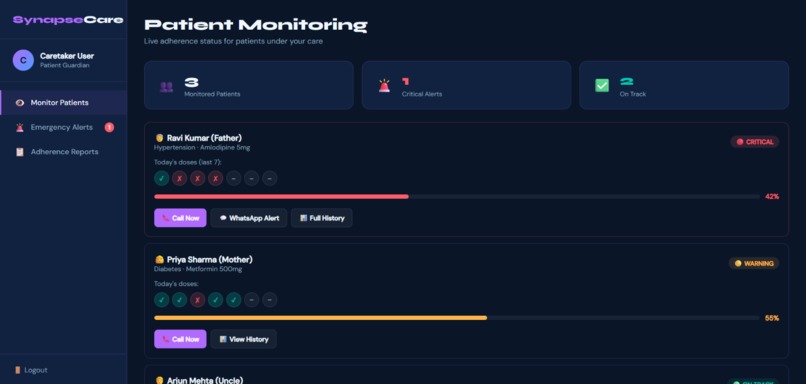This screenshot has width=806, height=384.
Task: Click the siren icon in Critical Alerts card
Action: point(384,86)
